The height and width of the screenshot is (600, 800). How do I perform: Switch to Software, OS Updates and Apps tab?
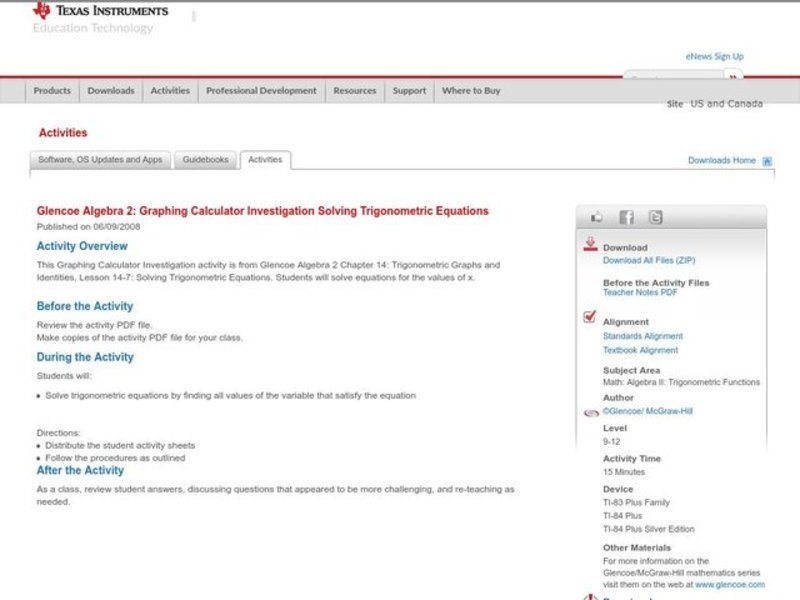click(x=100, y=160)
